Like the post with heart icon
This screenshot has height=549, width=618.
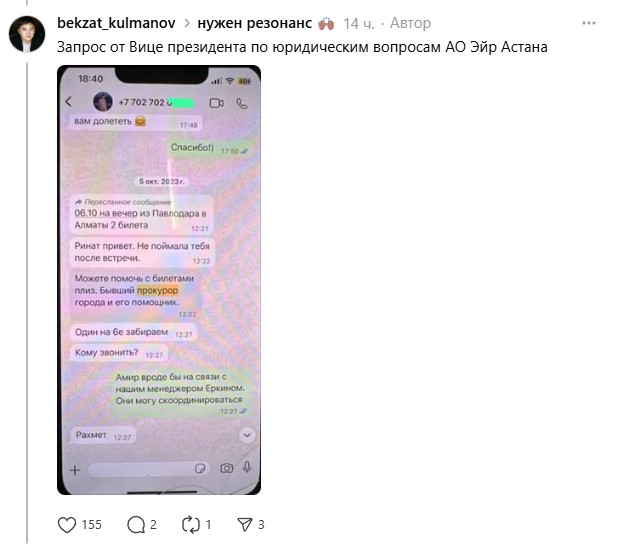[67, 525]
